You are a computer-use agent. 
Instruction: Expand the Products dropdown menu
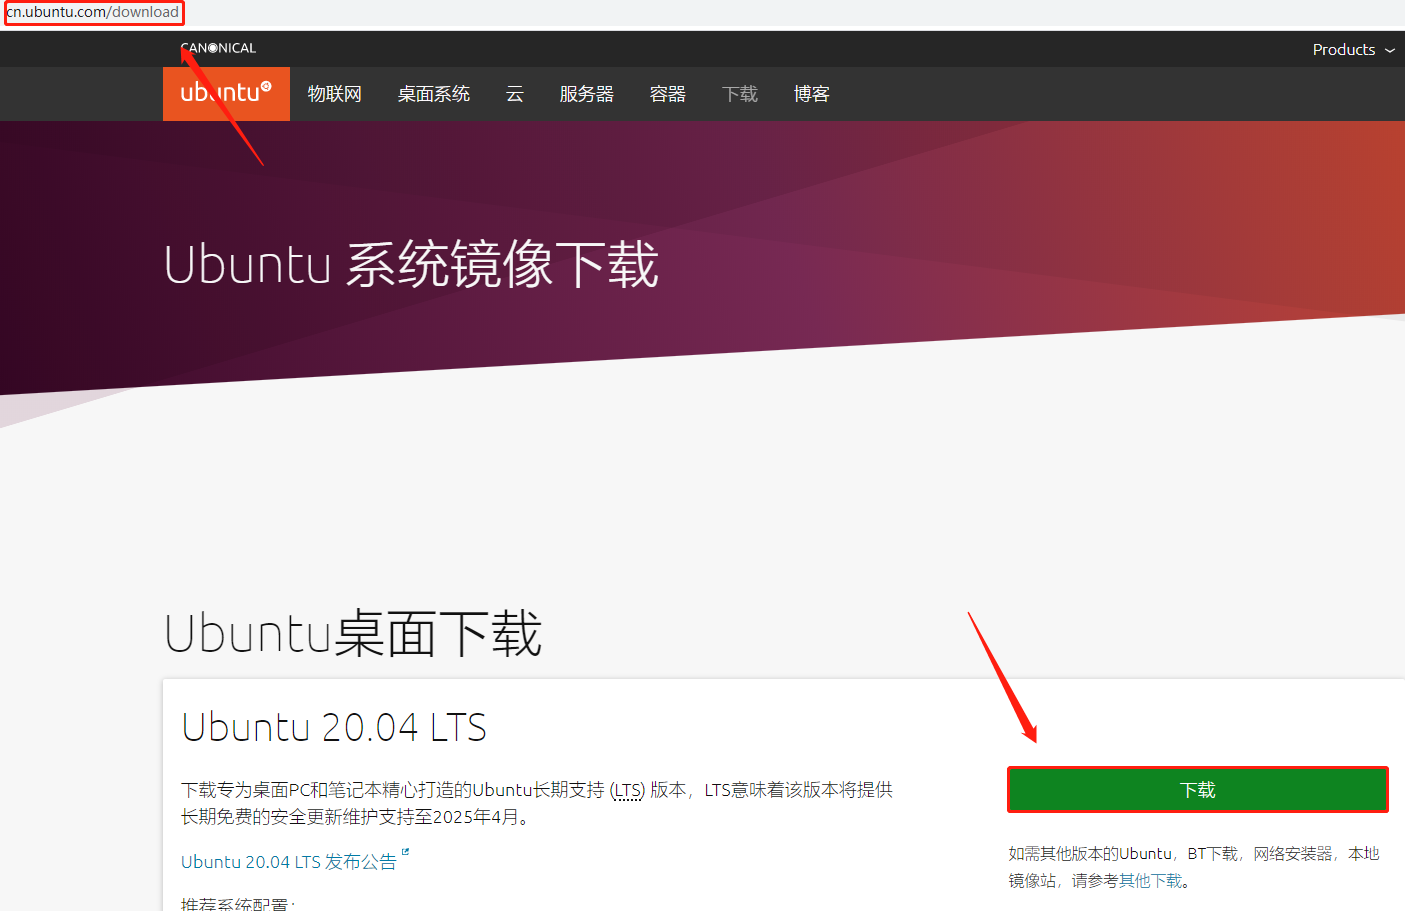pos(1353,49)
